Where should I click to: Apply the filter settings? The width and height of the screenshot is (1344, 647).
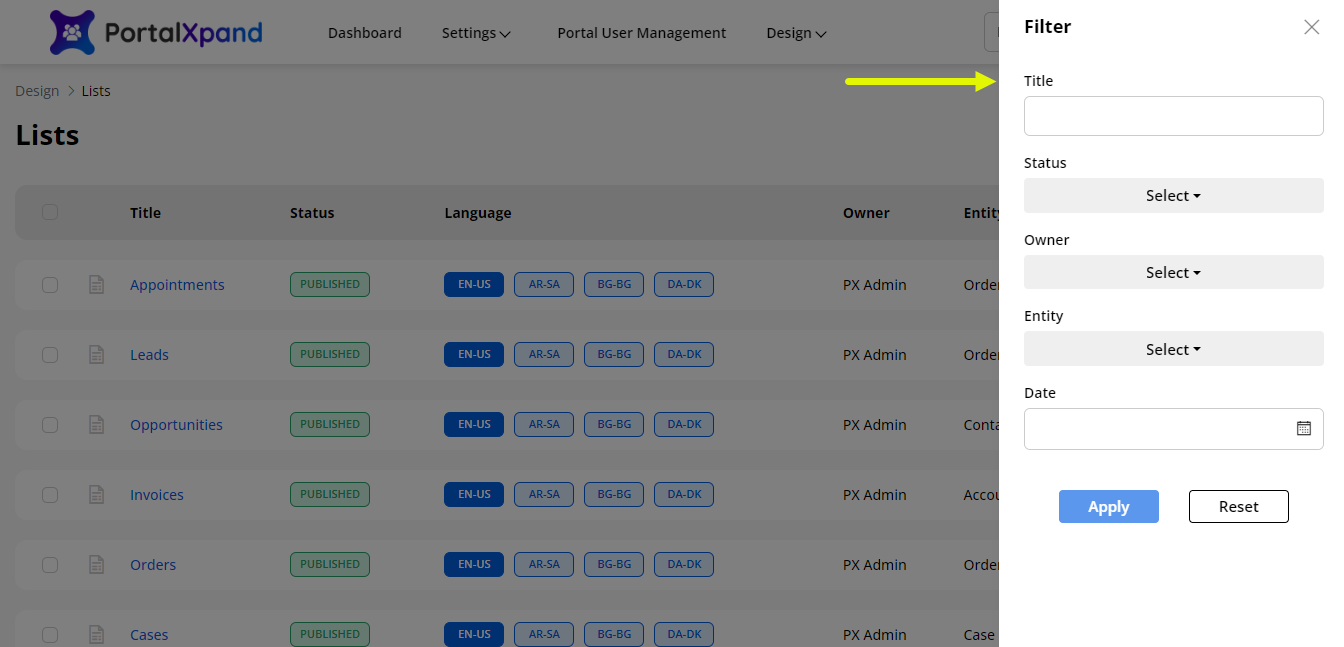pyautogui.click(x=1108, y=507)
